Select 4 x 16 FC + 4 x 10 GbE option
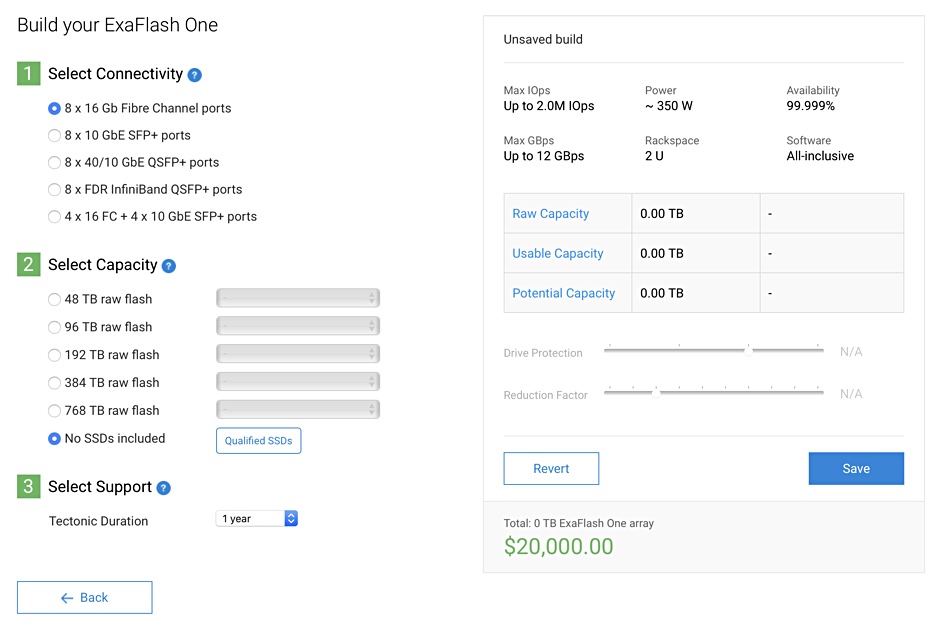The image size is (950, 626). 55,217
